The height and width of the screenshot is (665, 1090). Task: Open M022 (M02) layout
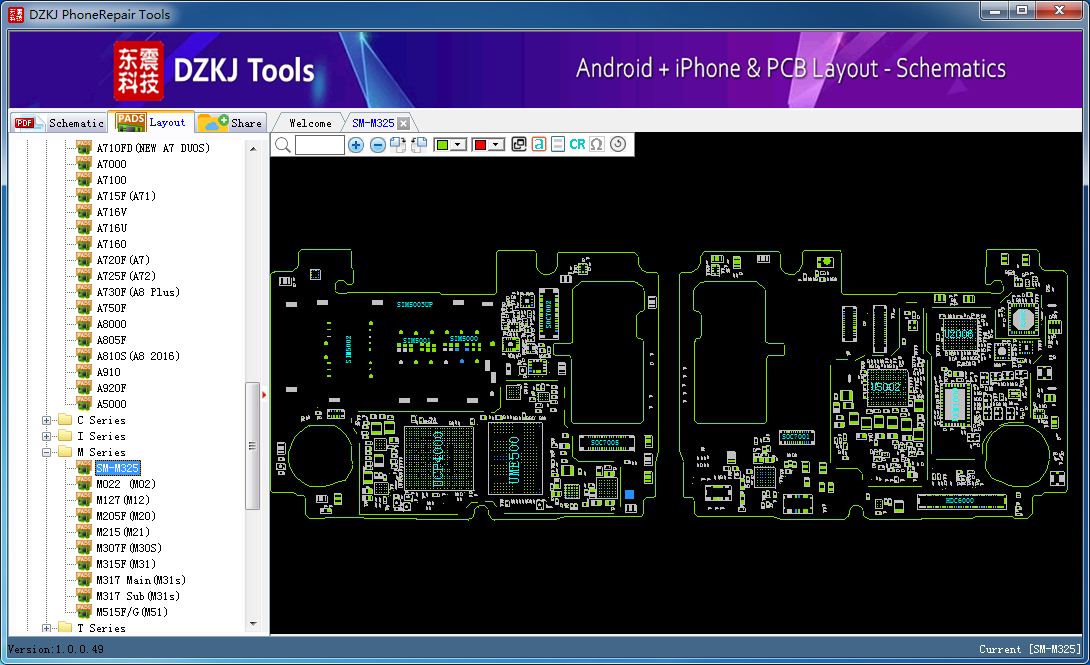[x=125, y=484]
